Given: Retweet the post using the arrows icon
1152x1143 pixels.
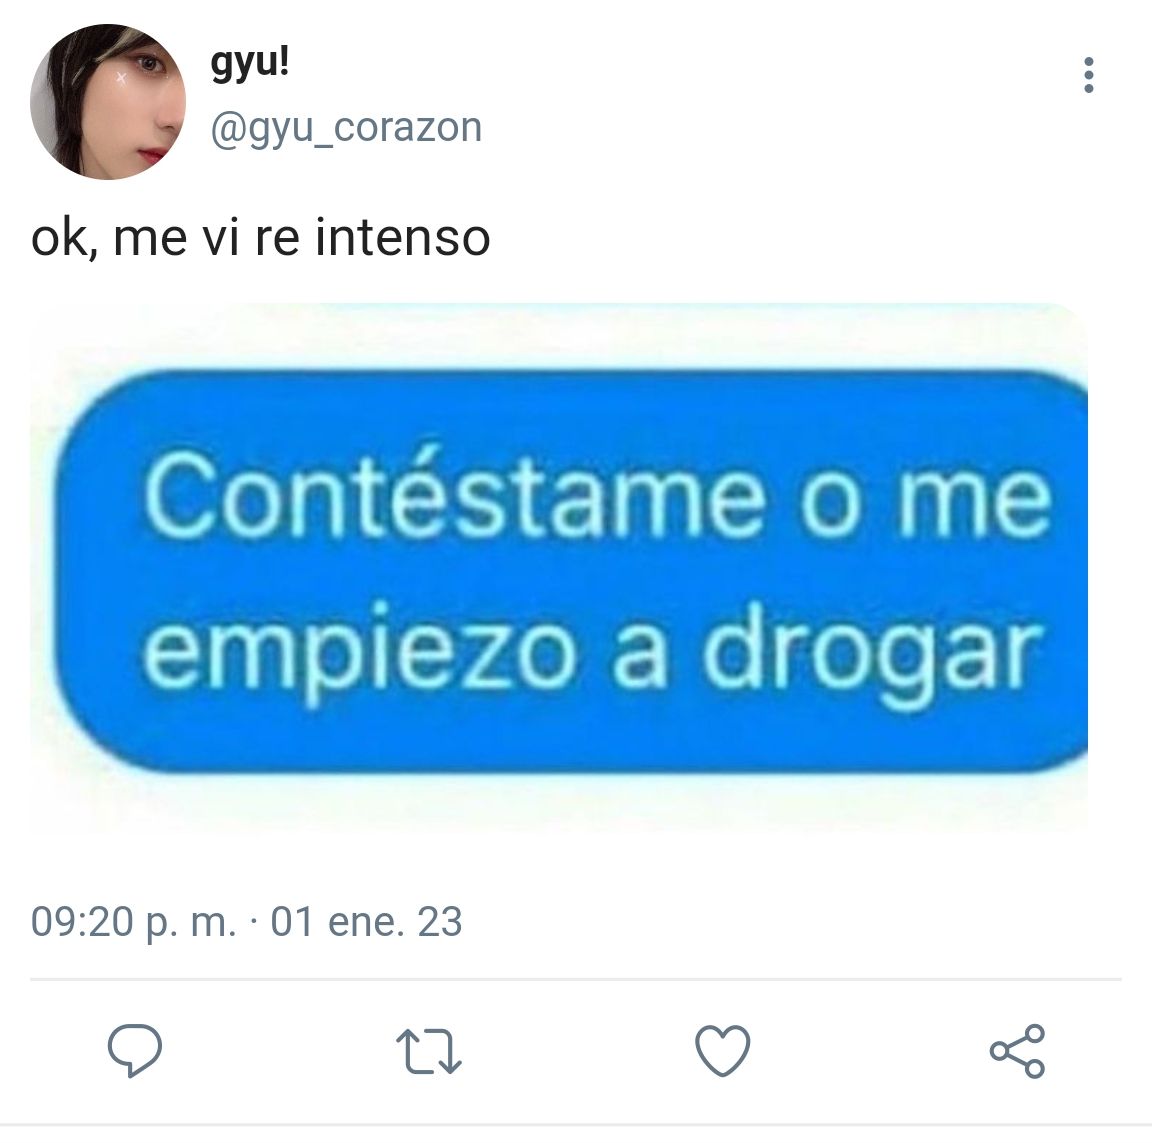Looking at the screenshot, I should 428,1051.
